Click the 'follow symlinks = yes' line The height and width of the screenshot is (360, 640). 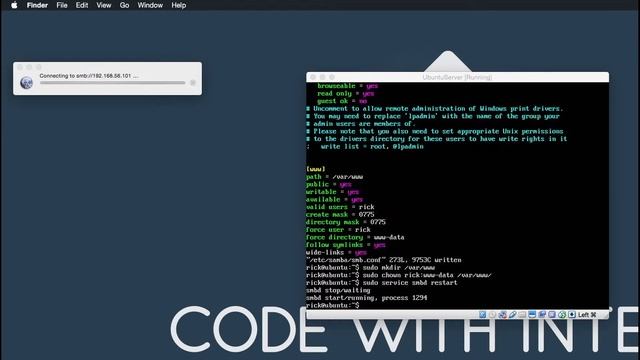click(346, 245)
